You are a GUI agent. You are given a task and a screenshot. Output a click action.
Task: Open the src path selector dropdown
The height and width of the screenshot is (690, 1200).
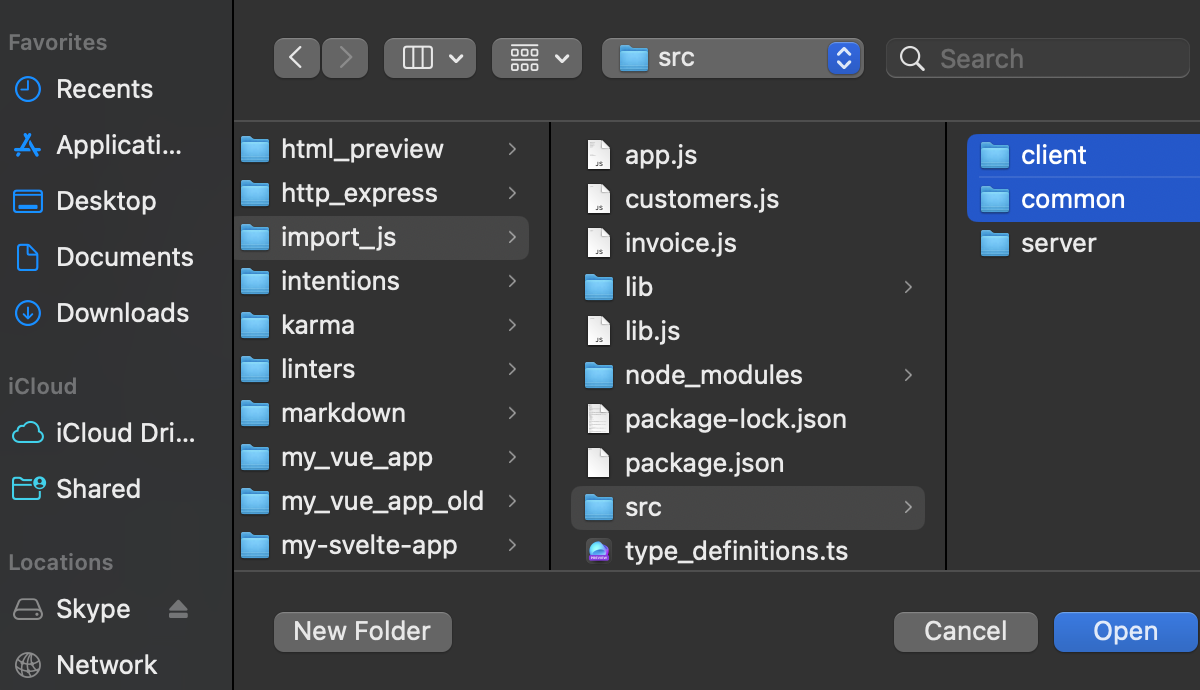733,57
